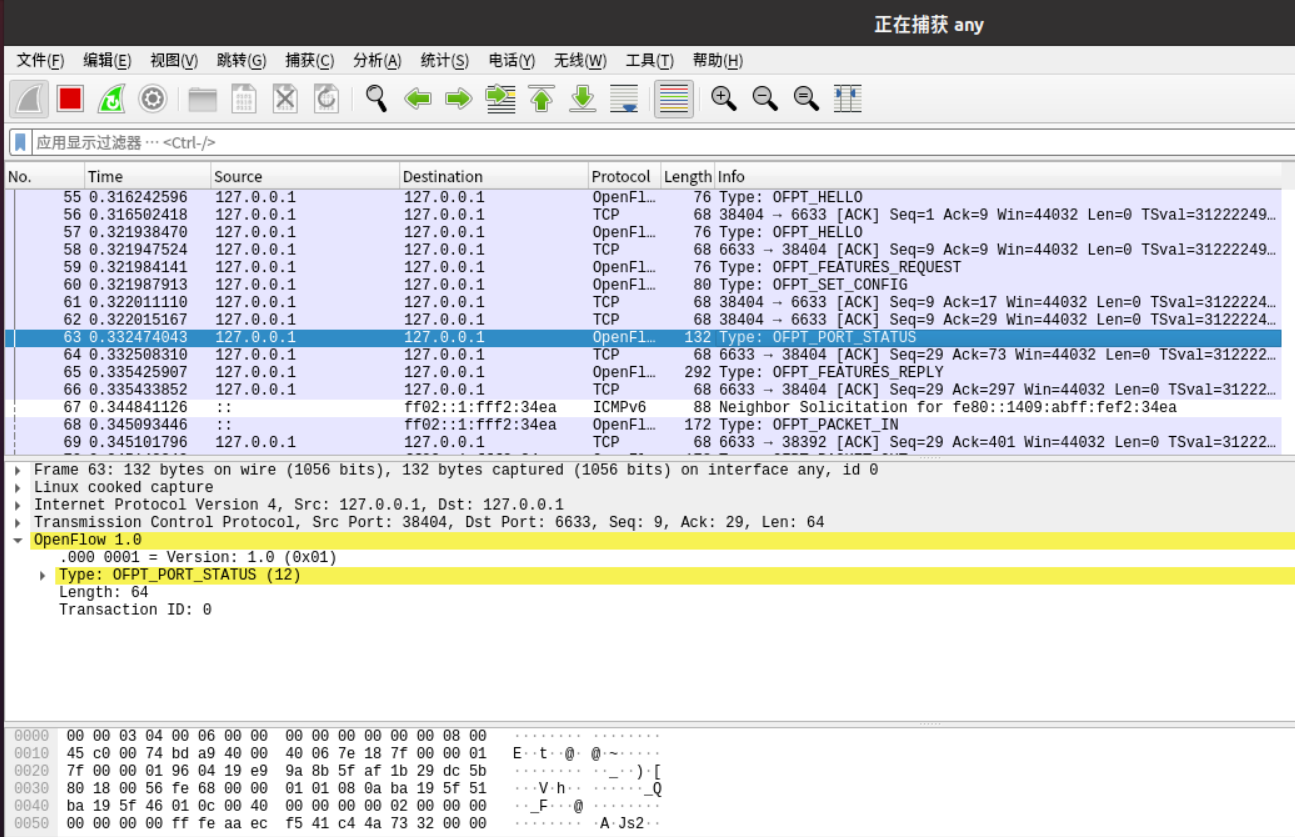This screenshot has width=1295, height=837.
Task: Select packet 59 OFPT_FEATURES_REQUEST row
Action: (x=643, y=267)
